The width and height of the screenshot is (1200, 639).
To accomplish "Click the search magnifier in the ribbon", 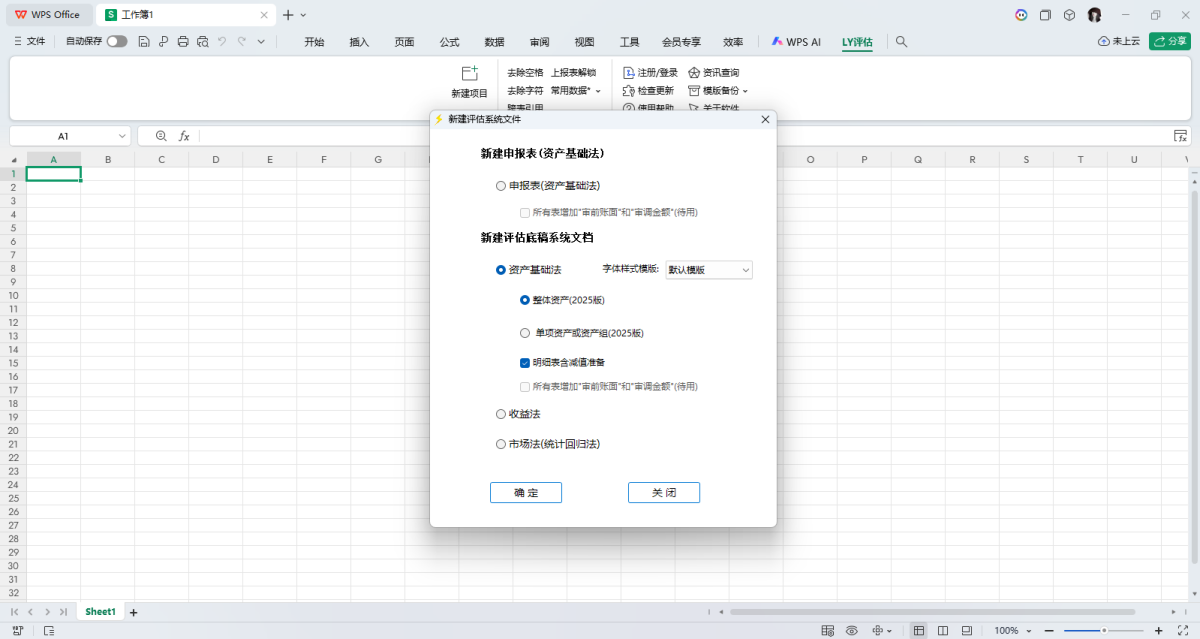I will coord(899,42).
